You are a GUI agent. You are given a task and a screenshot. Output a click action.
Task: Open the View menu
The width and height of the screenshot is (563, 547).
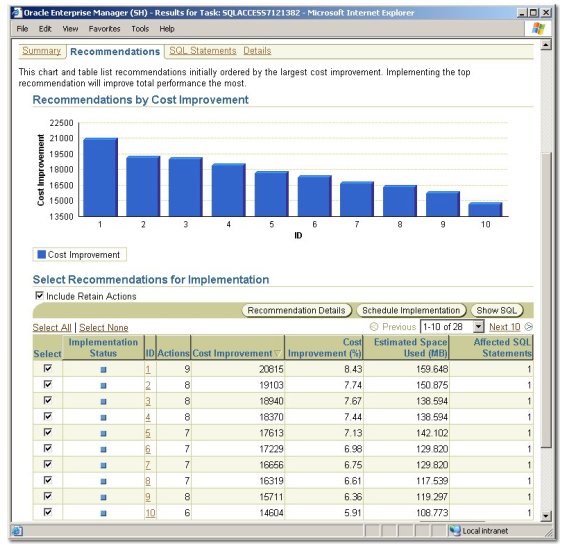point(70,29)
